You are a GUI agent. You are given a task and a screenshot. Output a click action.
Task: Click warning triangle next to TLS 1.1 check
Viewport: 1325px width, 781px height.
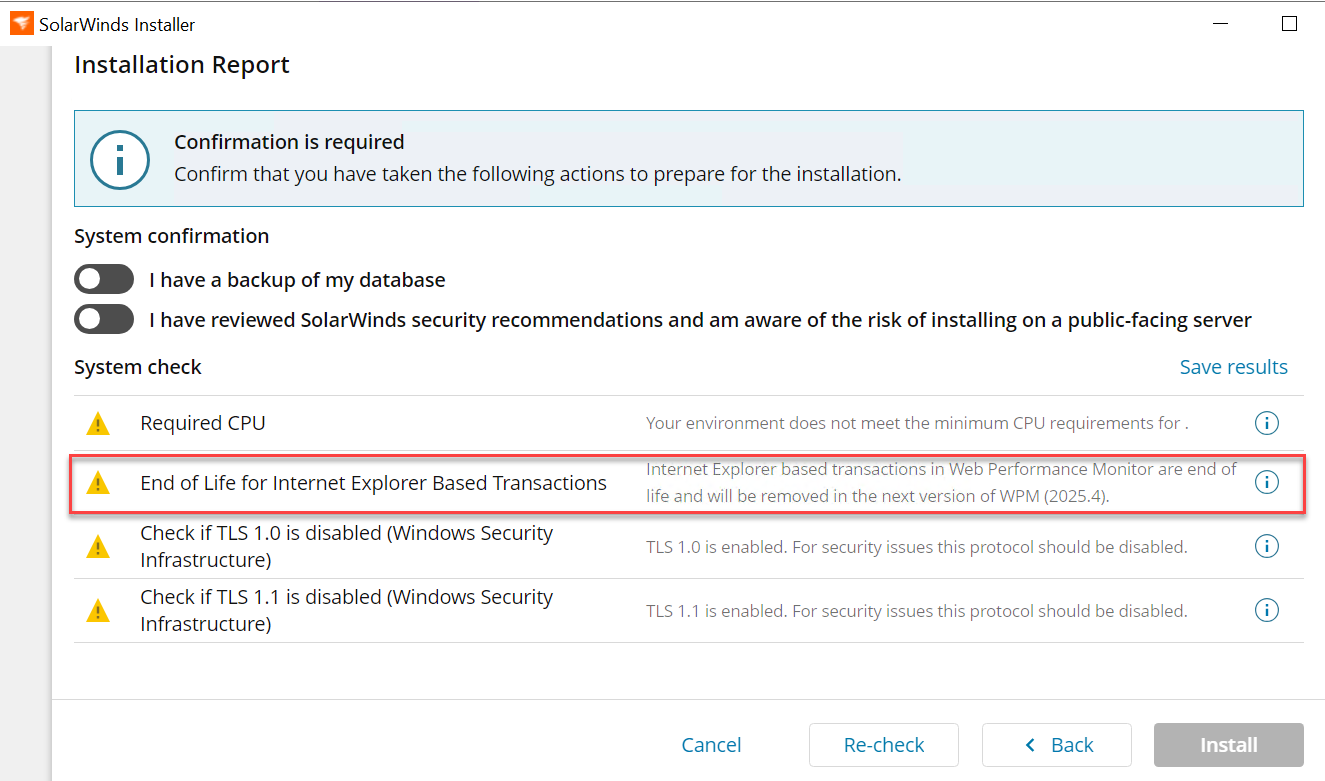pos(98,611)
